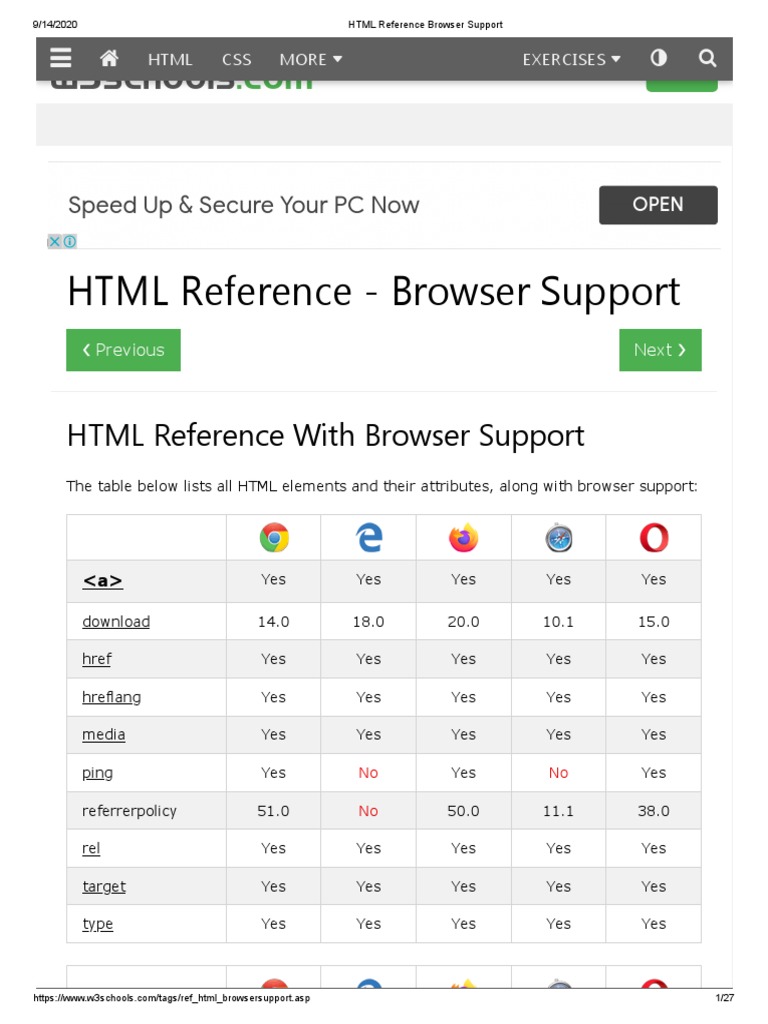Close the ad using the X icon
The width and height of the screenshot is (768, 1024).
(x=55, y=241)
